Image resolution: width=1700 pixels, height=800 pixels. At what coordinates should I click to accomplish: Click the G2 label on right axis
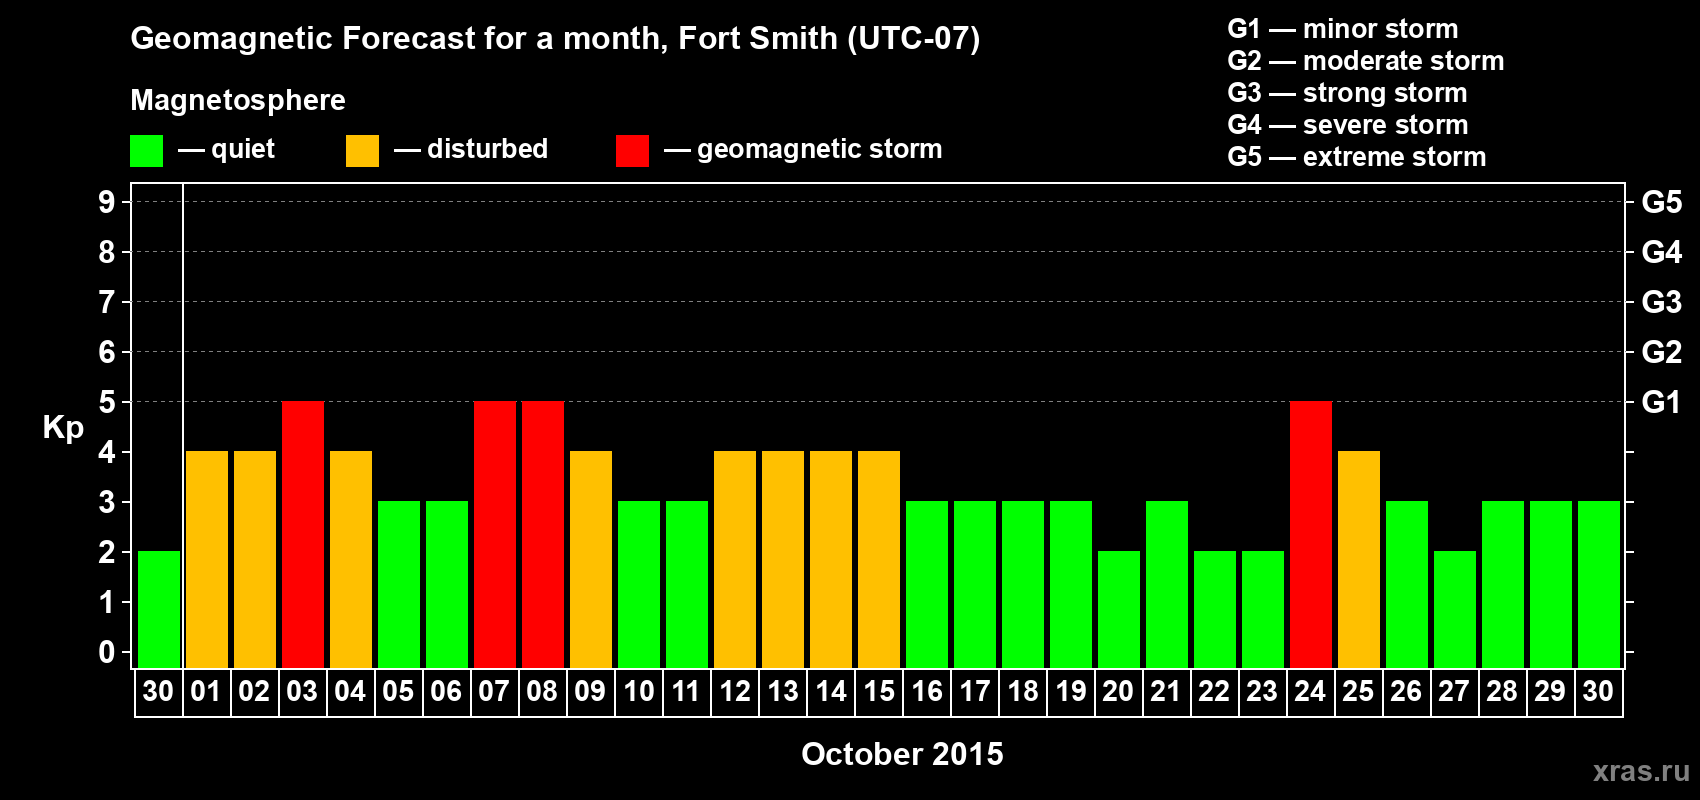coord(1661,352)
